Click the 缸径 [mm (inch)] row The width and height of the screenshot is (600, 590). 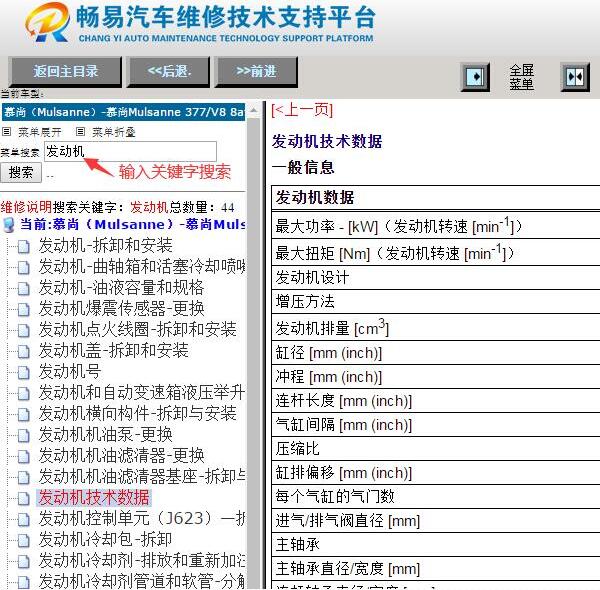pyautogui.click(x=435, y=353)
